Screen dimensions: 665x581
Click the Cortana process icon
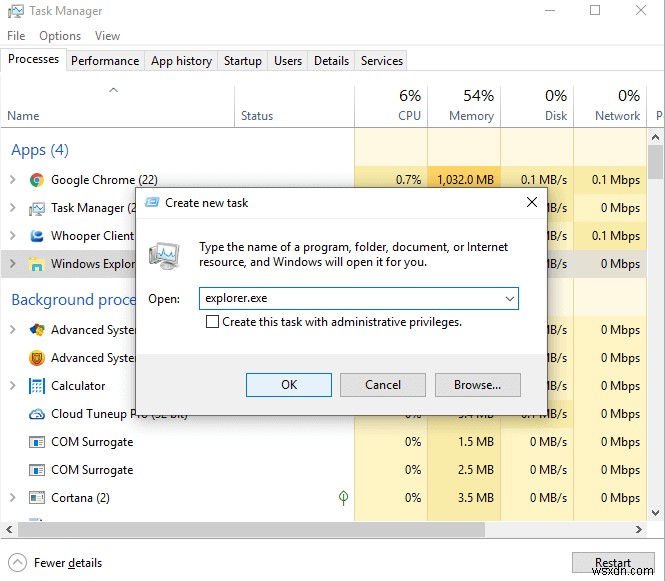[x=36, y=498]
